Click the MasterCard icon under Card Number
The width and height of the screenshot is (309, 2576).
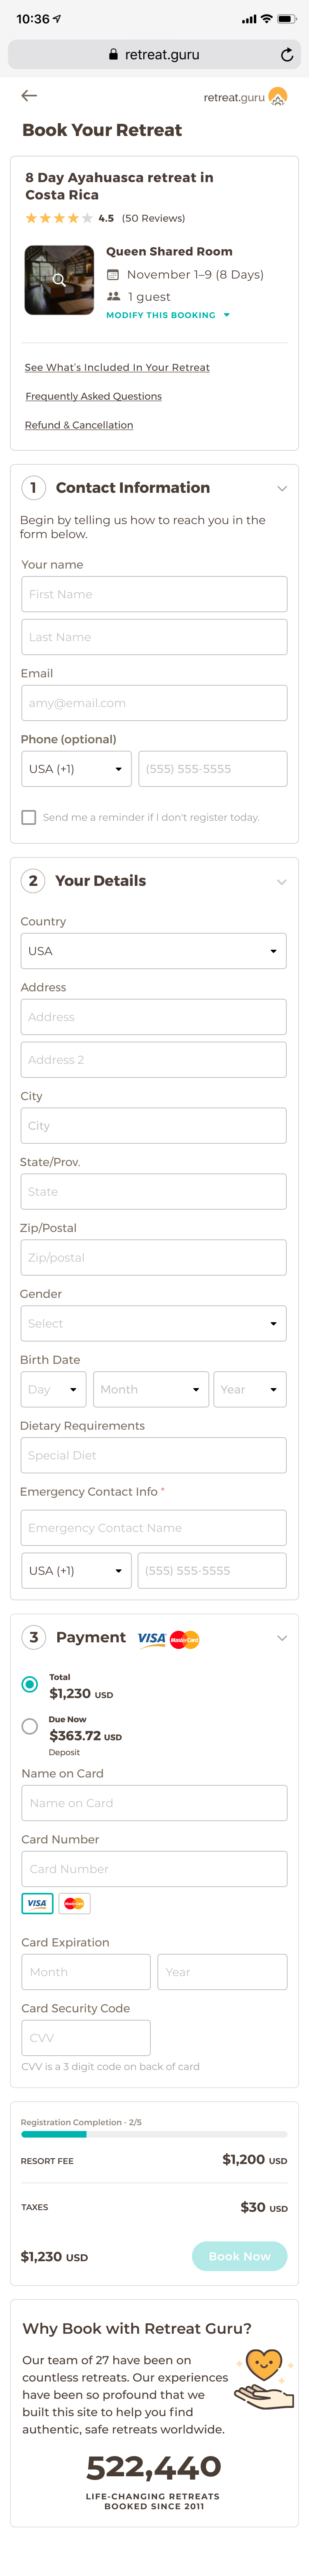click(x=74, y=1903)
